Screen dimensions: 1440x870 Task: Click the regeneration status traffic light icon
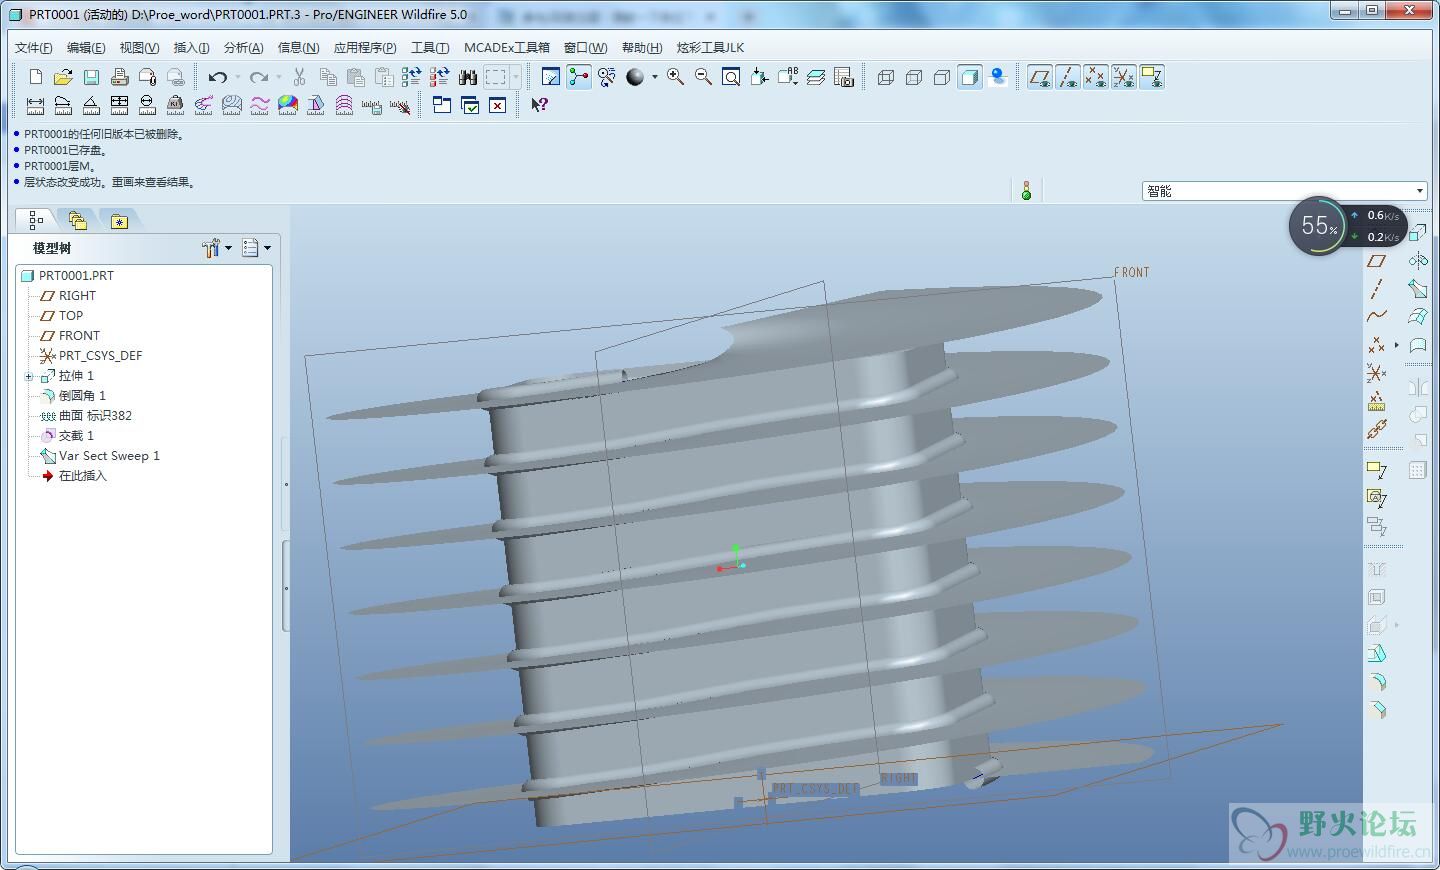pyautogui.click(x=1026, y=190)
